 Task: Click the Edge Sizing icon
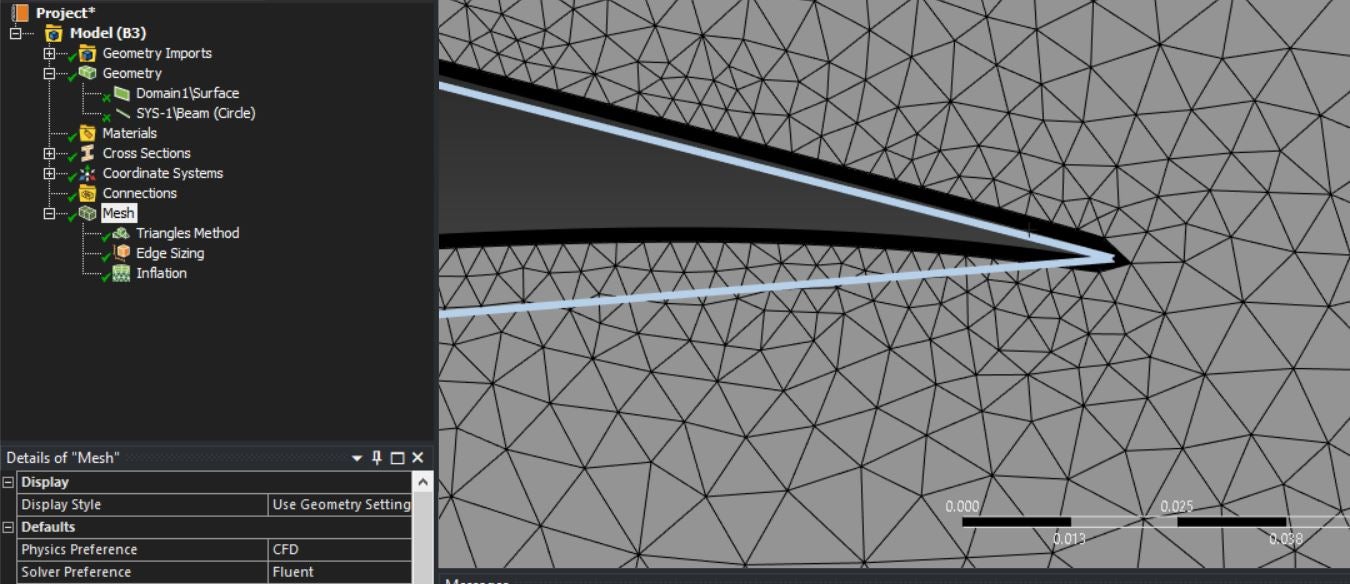(x=121, y=253)
